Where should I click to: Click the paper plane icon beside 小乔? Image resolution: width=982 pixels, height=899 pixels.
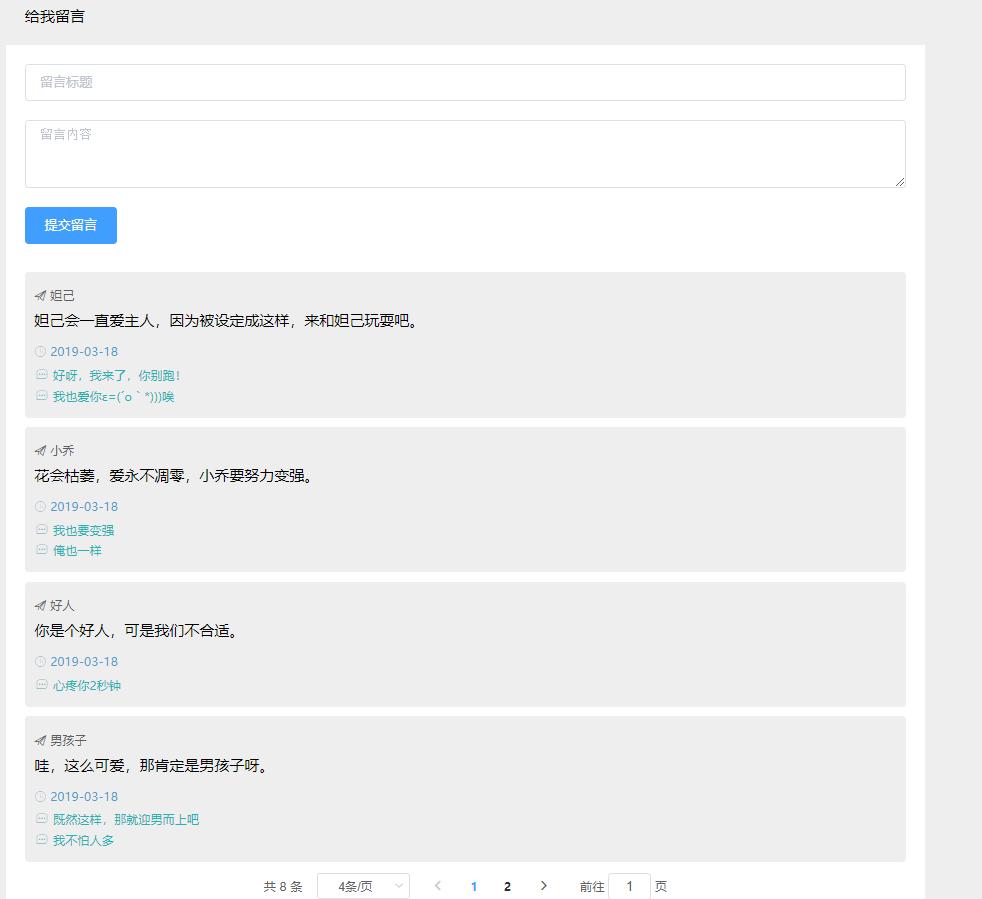39,450
